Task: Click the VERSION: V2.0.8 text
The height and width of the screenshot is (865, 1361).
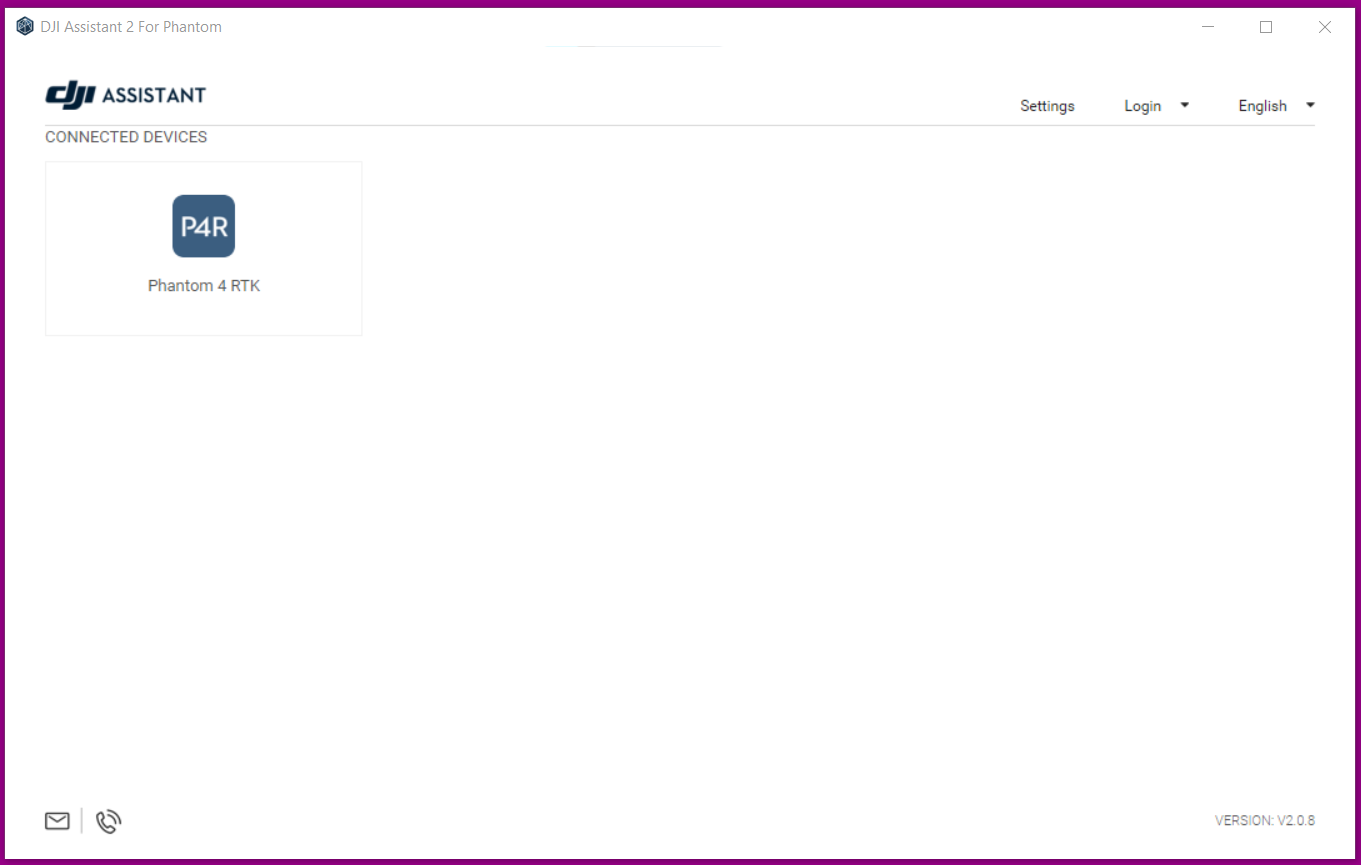Action: click(1264, 820)
